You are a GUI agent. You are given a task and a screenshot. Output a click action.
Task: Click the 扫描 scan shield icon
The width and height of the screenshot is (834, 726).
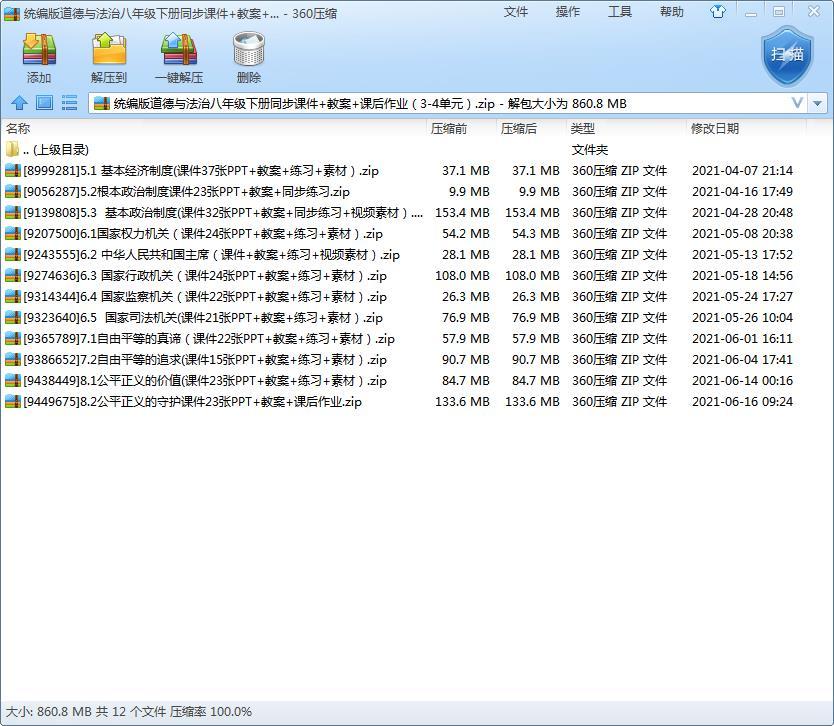[787, 56]
